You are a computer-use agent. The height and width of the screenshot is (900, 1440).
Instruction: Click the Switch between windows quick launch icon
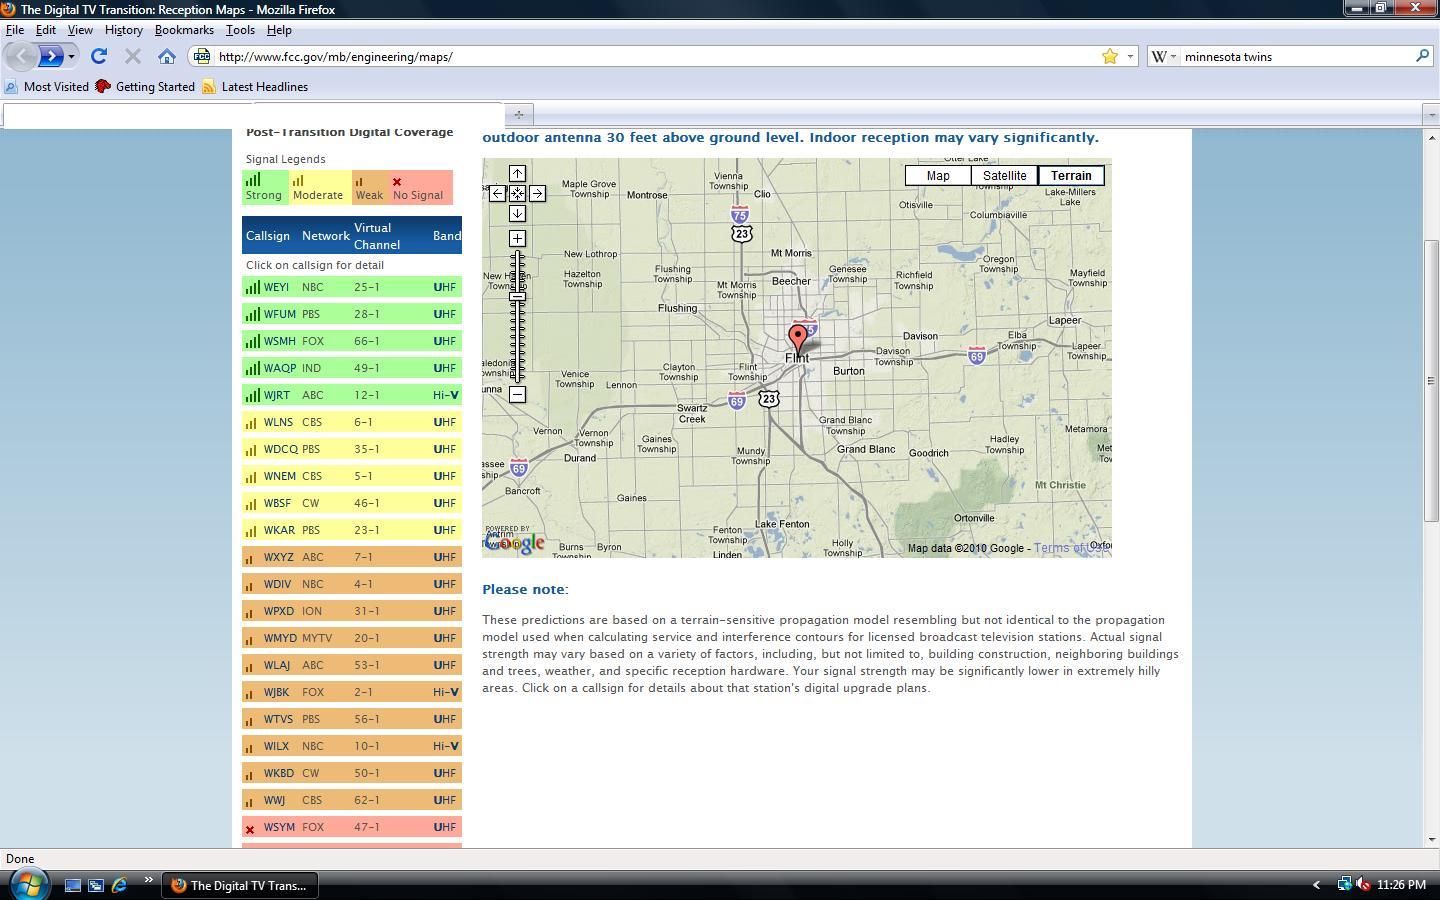point(96,885)
